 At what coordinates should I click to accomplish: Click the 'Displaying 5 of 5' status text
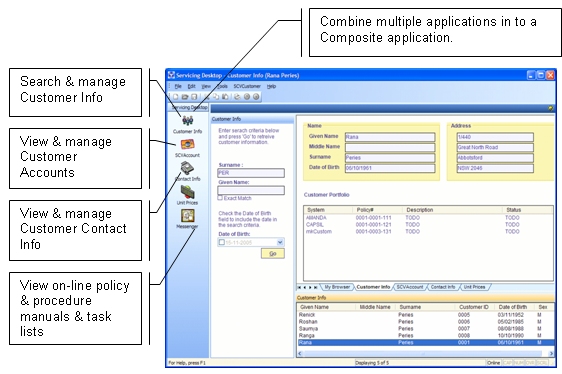point(372,363)
